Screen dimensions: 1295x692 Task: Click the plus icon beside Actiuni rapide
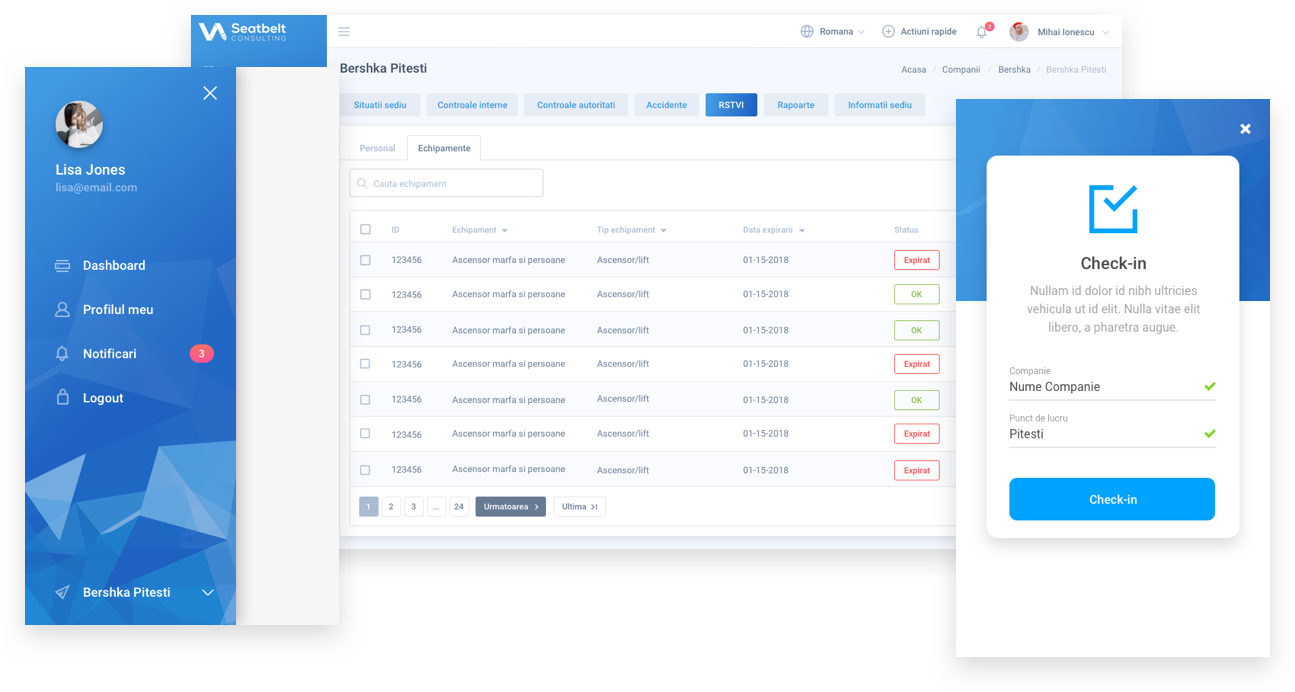click(888, 32)
